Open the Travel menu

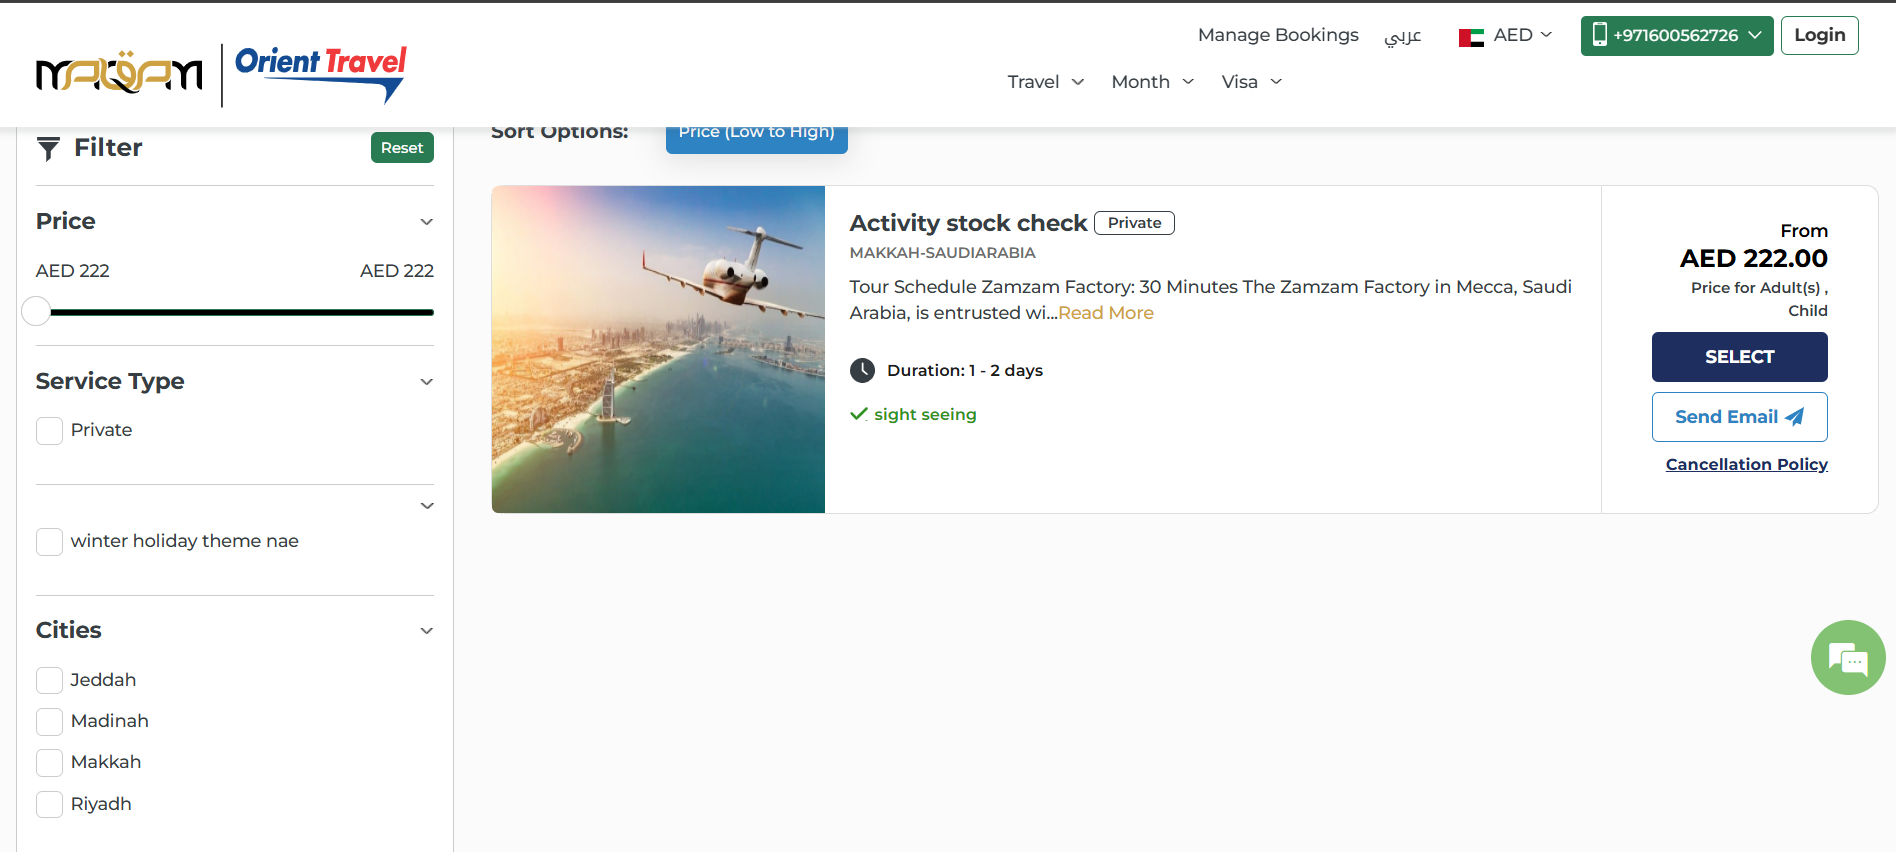pyautogui.click(x=1045, y=82)
